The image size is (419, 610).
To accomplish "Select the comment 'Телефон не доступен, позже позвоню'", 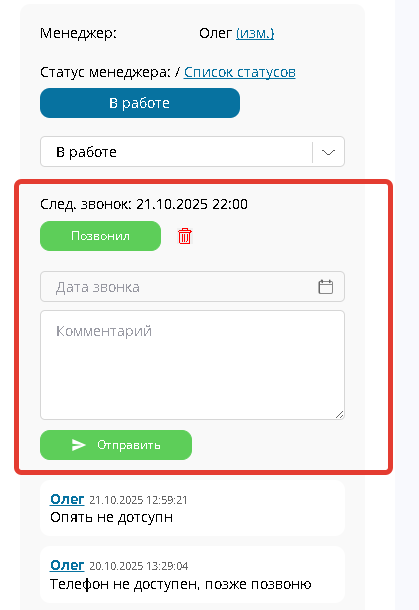I will click(x=181, y=584).
